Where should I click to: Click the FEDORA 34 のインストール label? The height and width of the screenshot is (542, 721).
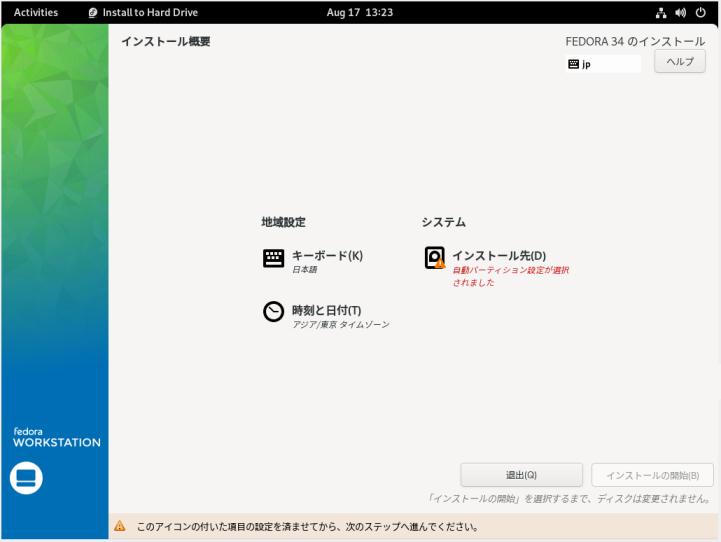tap(635, 41)
